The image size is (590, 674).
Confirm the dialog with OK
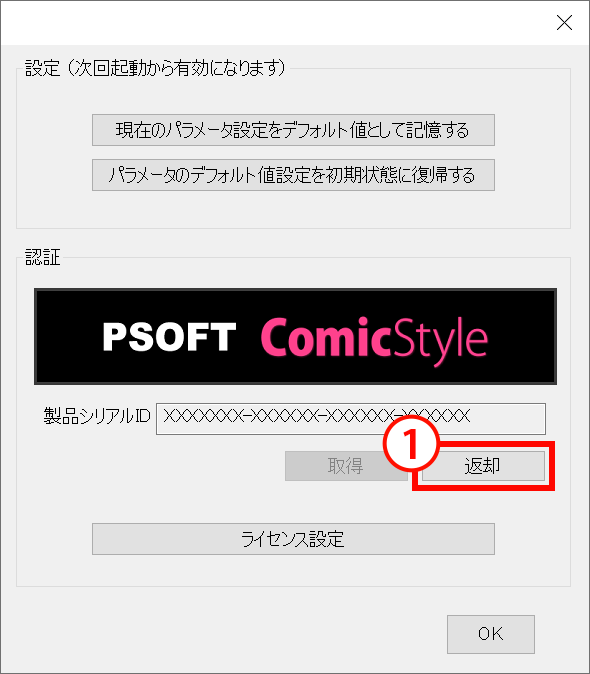[491, 634]
